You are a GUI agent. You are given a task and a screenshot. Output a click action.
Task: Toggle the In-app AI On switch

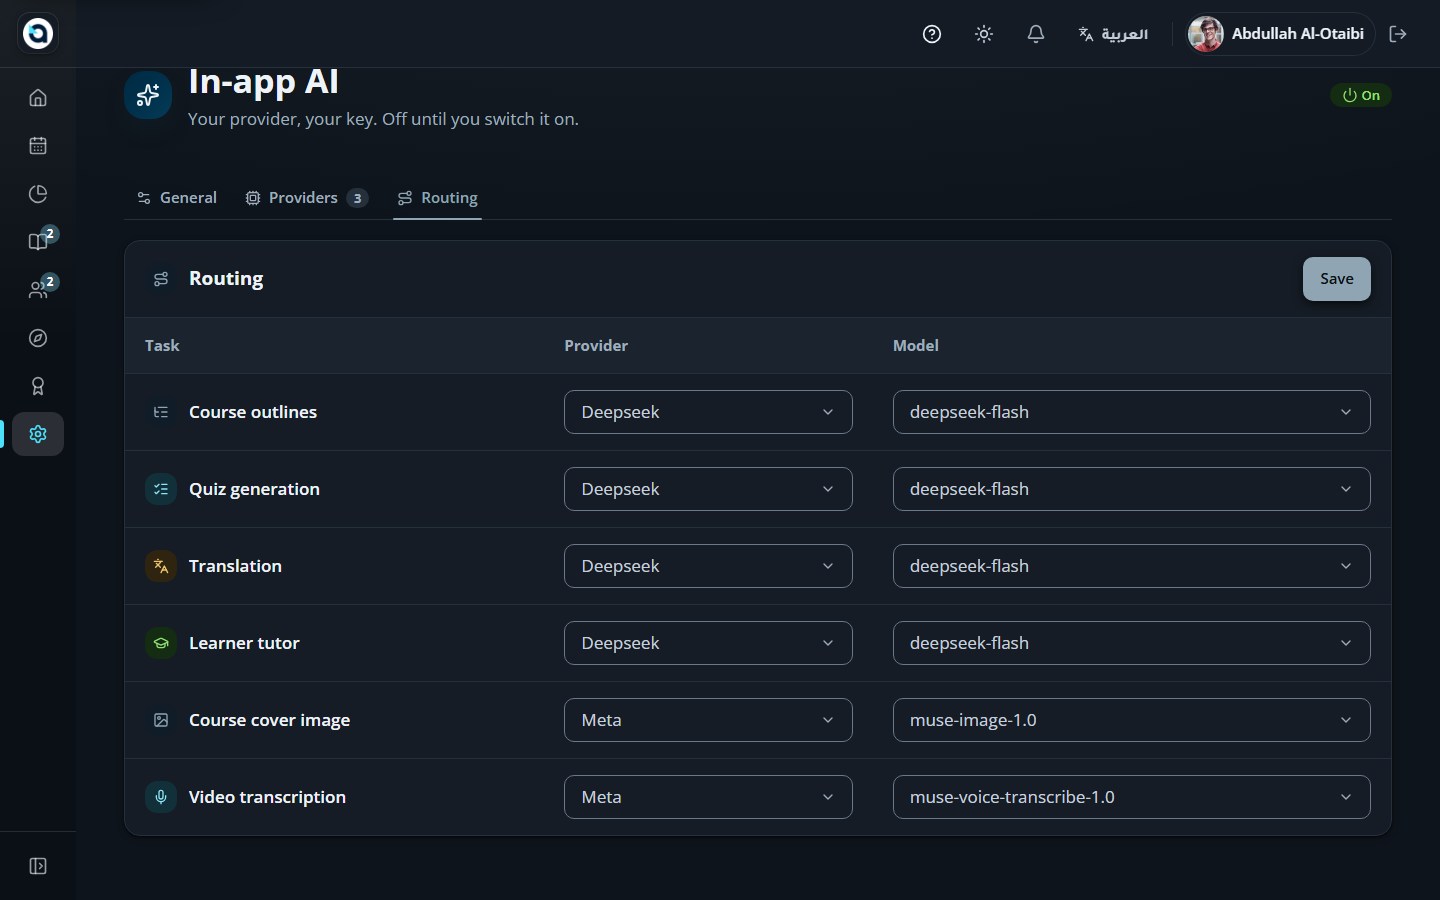pos(1361,95)
